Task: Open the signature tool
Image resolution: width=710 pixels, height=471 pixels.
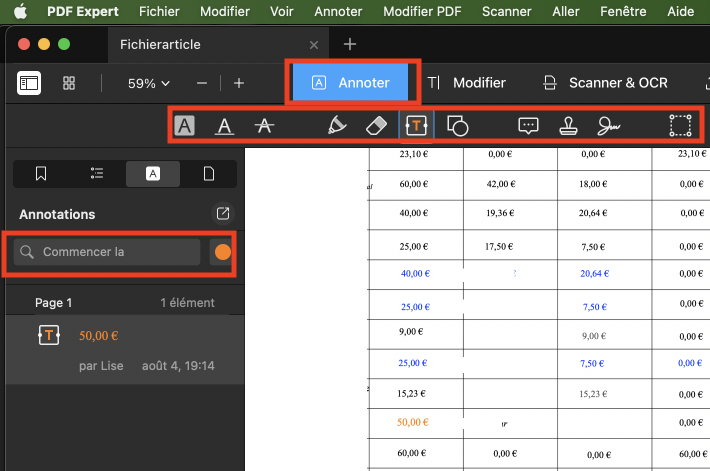Action: click(608, 125)
